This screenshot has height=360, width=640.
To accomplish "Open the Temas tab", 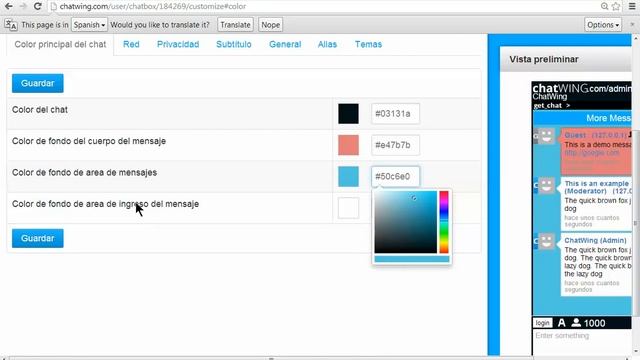I will coord(368,44).
